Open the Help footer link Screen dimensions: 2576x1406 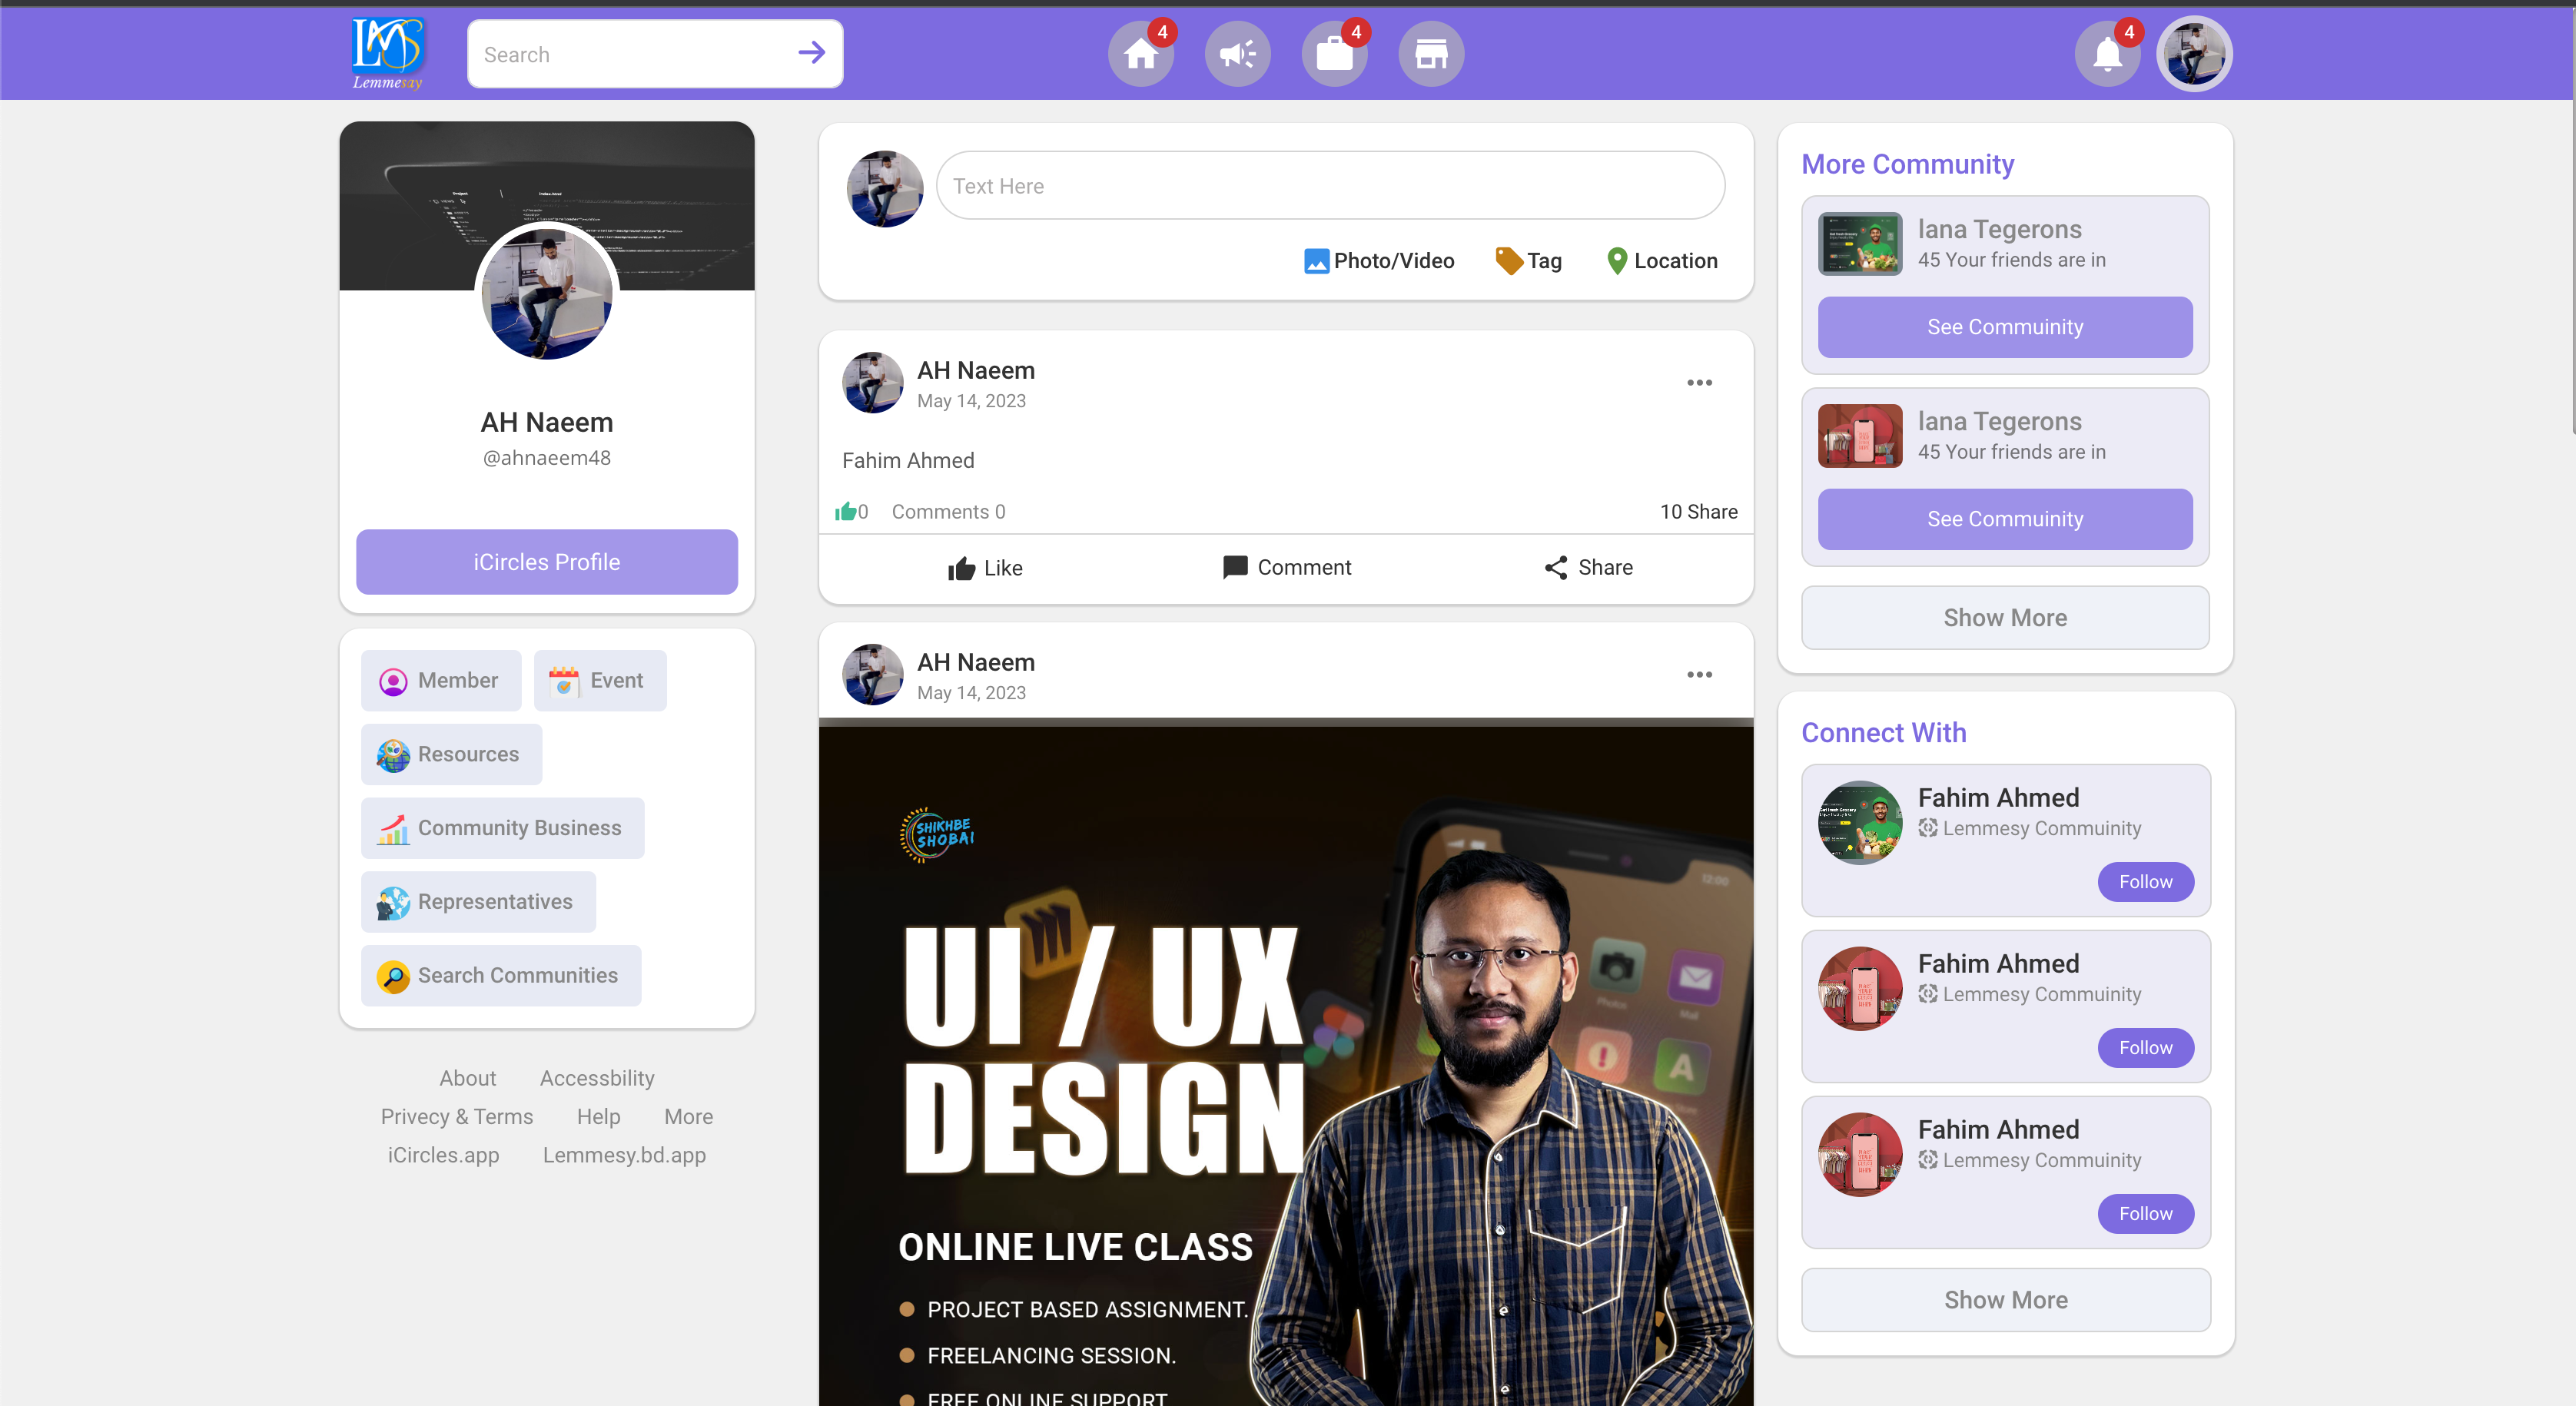click(598, 1117)
